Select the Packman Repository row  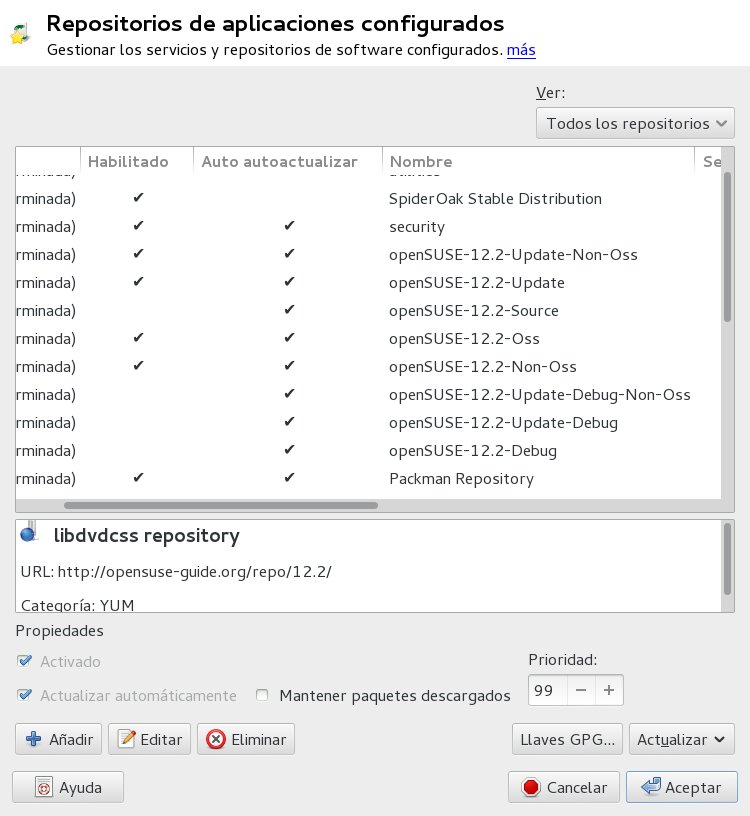pyautogui.click(x=368, y=478)
